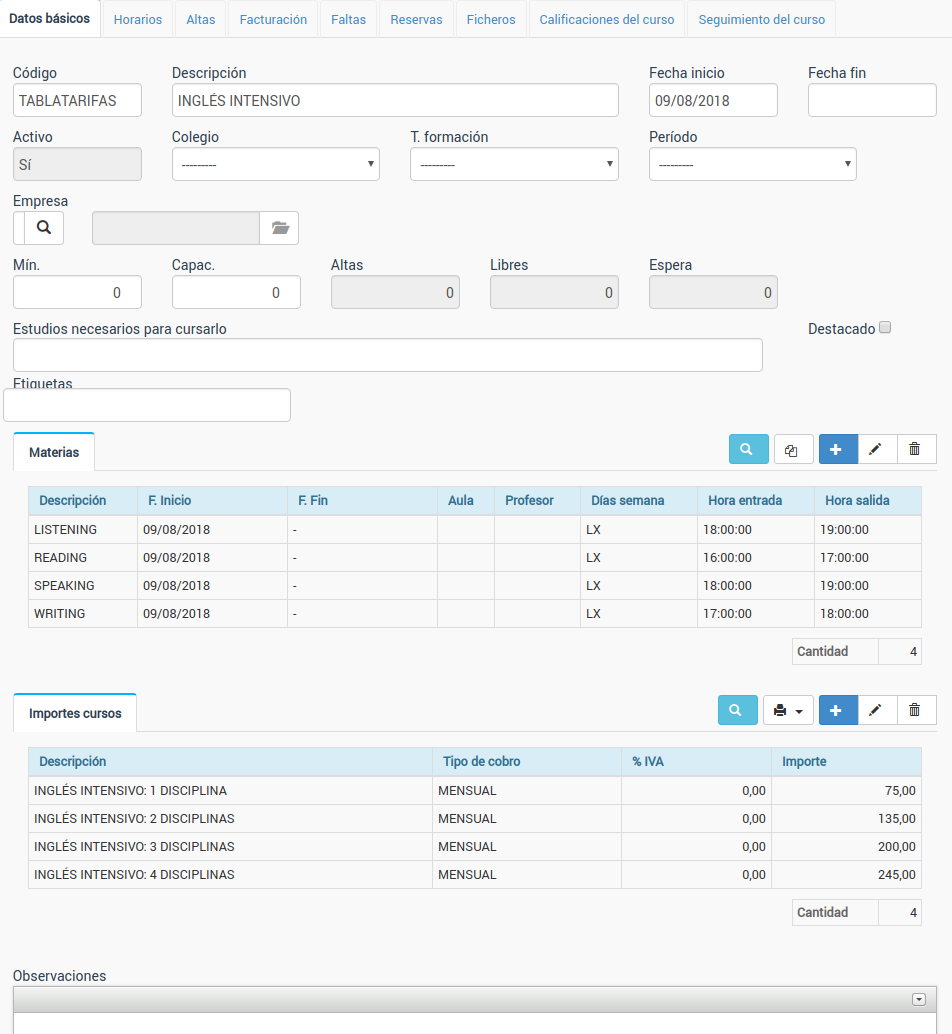Add a new importe with plus icon
Viewport: 952px width, 1034px height.
pos(837,711)
